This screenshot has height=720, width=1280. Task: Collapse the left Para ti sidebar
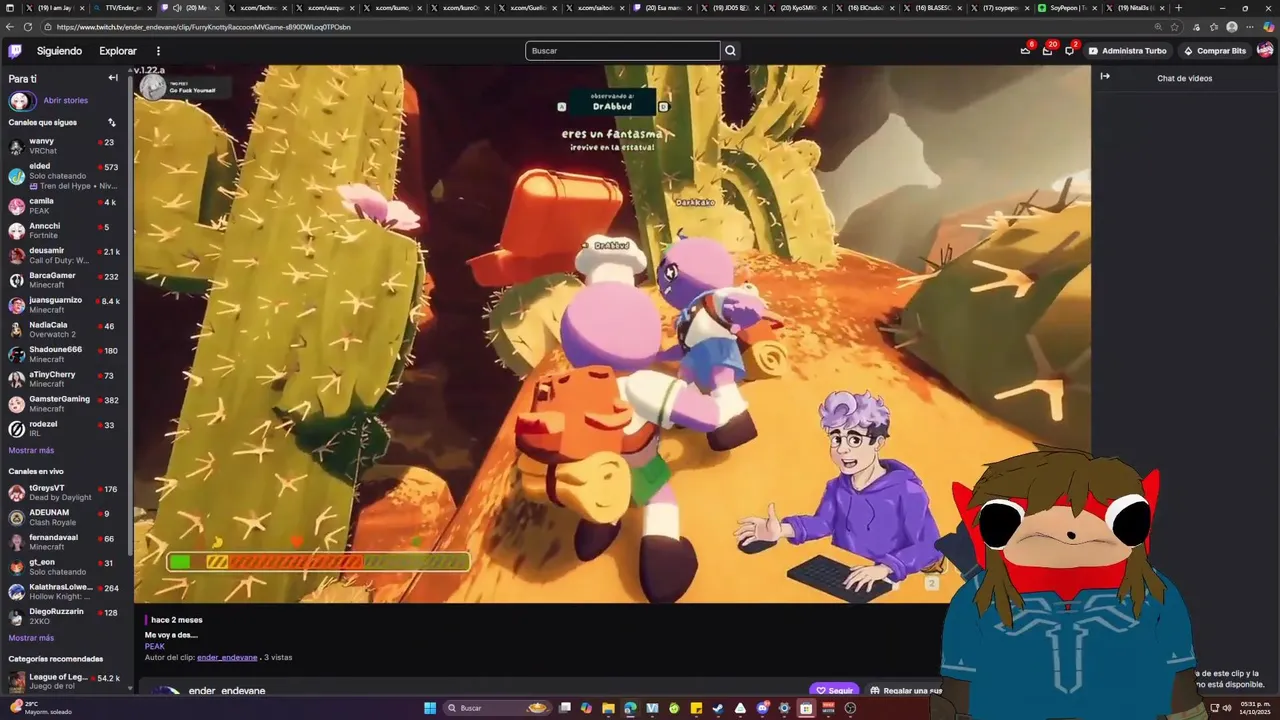click(x=113, y=78)
